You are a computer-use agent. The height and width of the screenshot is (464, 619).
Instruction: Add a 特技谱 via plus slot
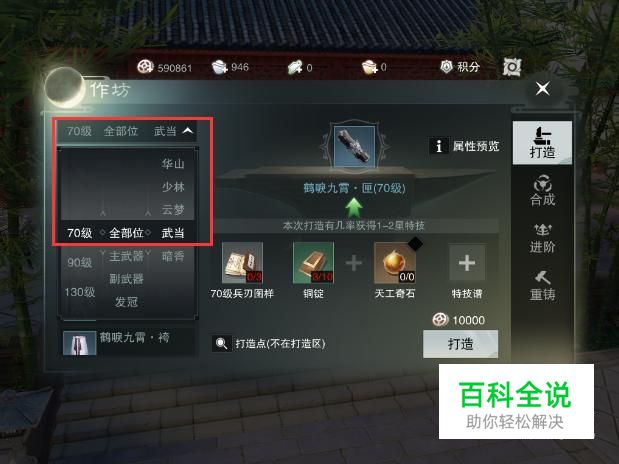coord(467,263)
